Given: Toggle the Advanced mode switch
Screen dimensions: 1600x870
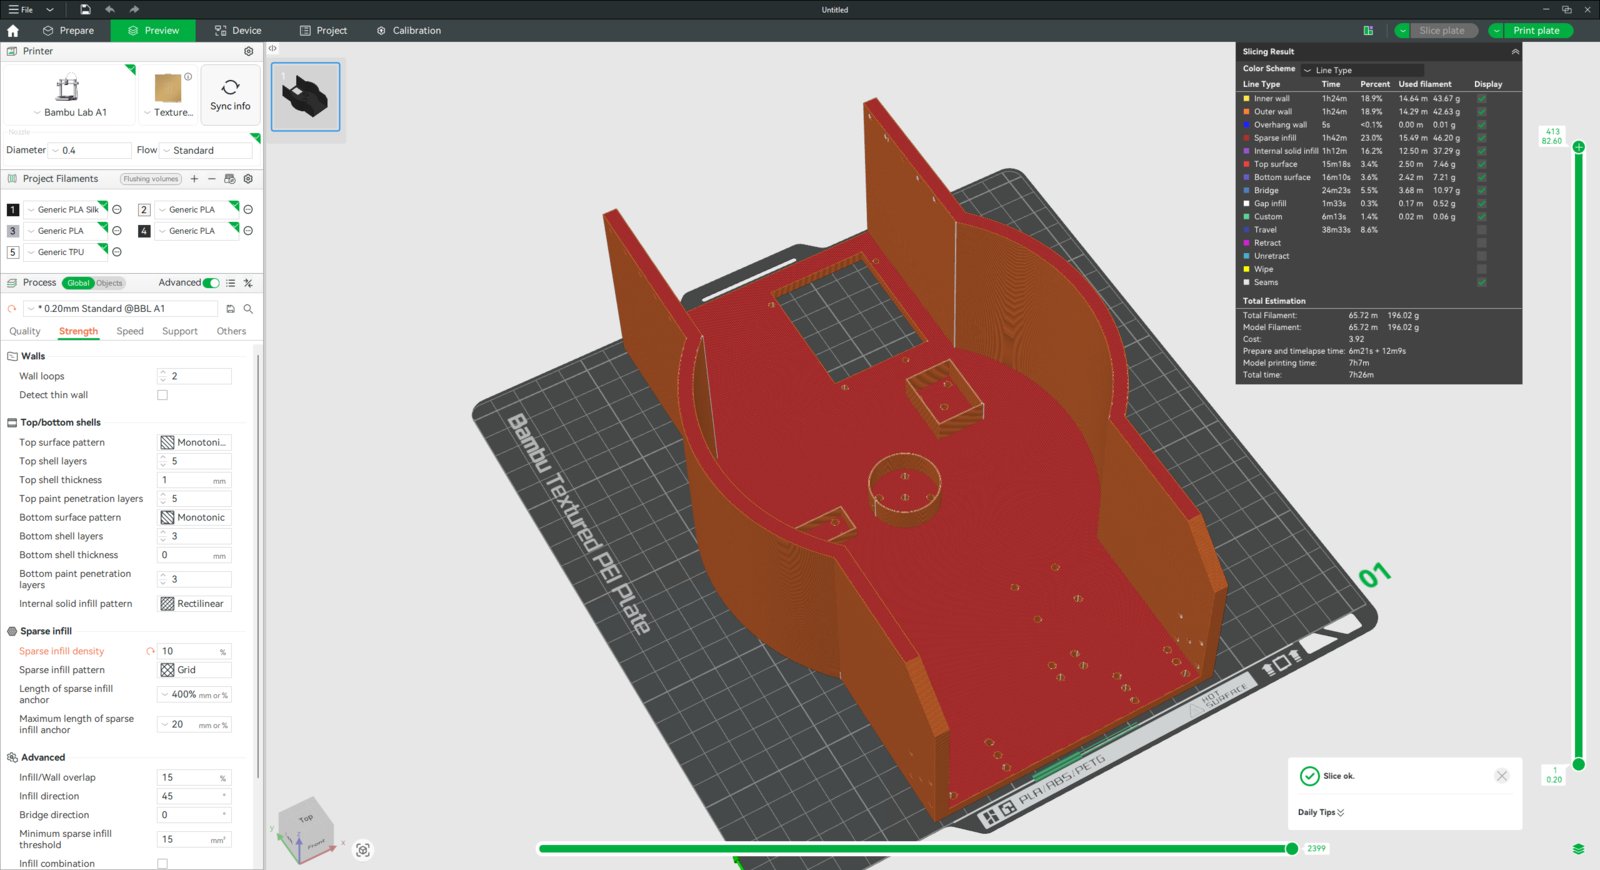Looking at the screenshot, I should tap(211, 283).
